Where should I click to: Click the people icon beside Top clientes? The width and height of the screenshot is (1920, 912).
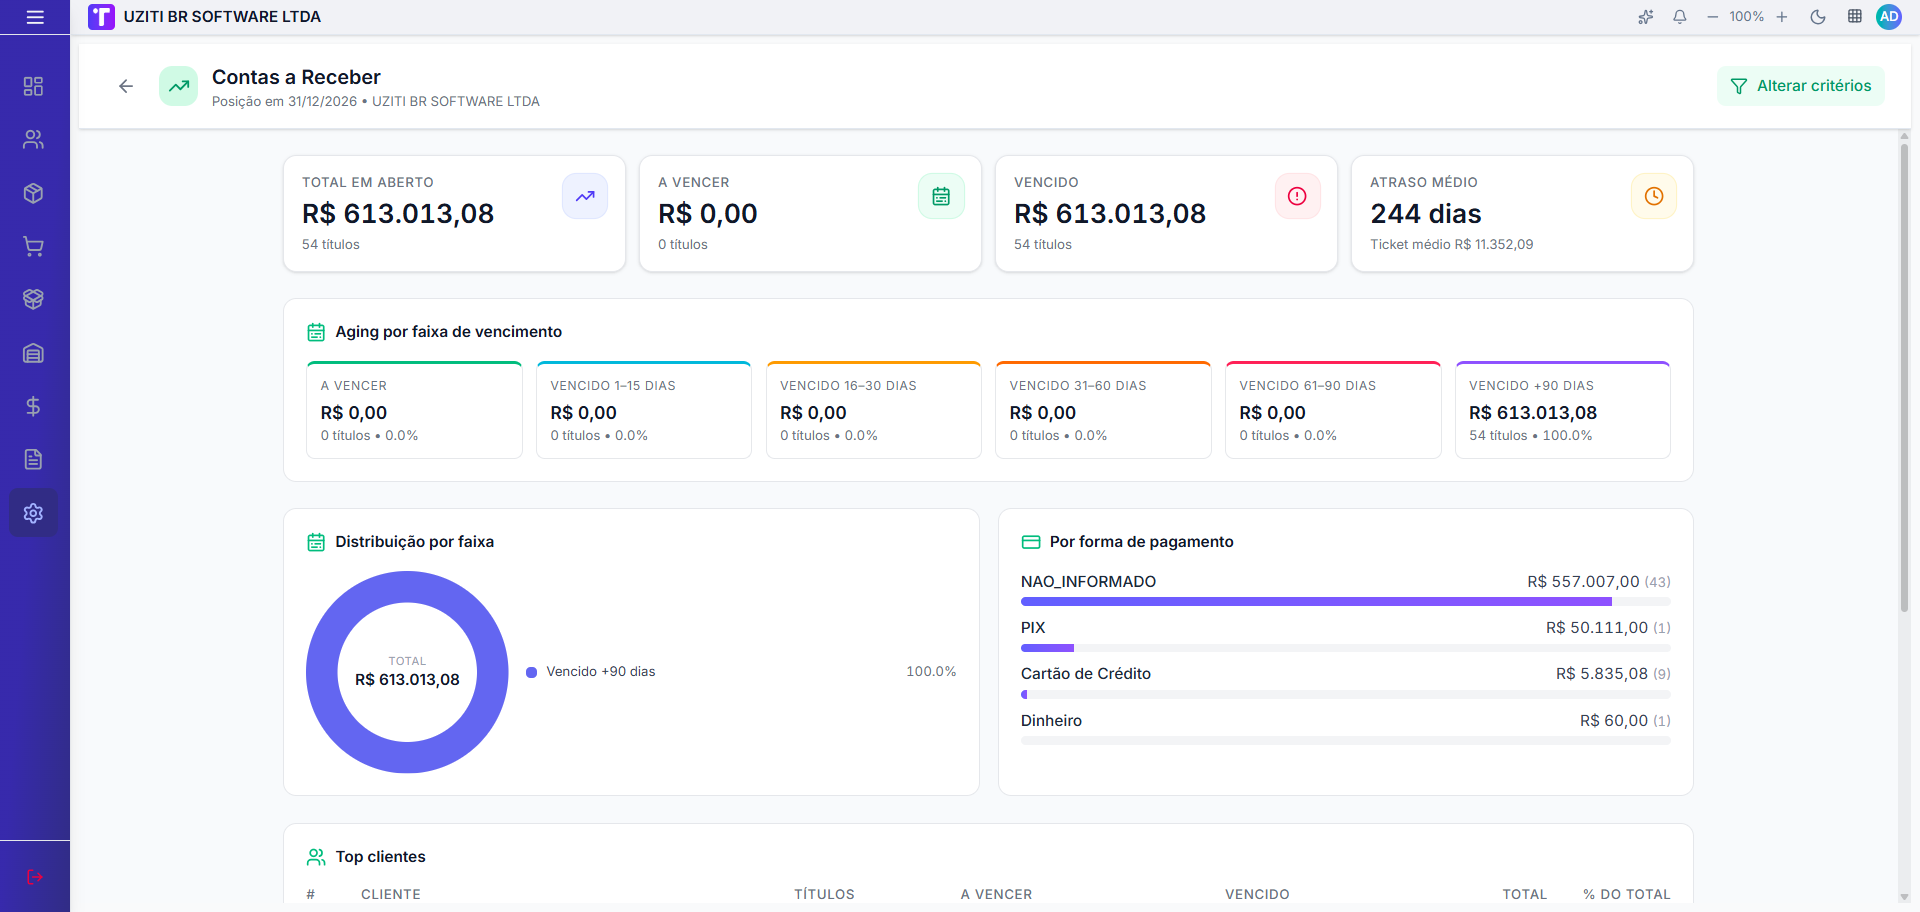coord(316,857)
